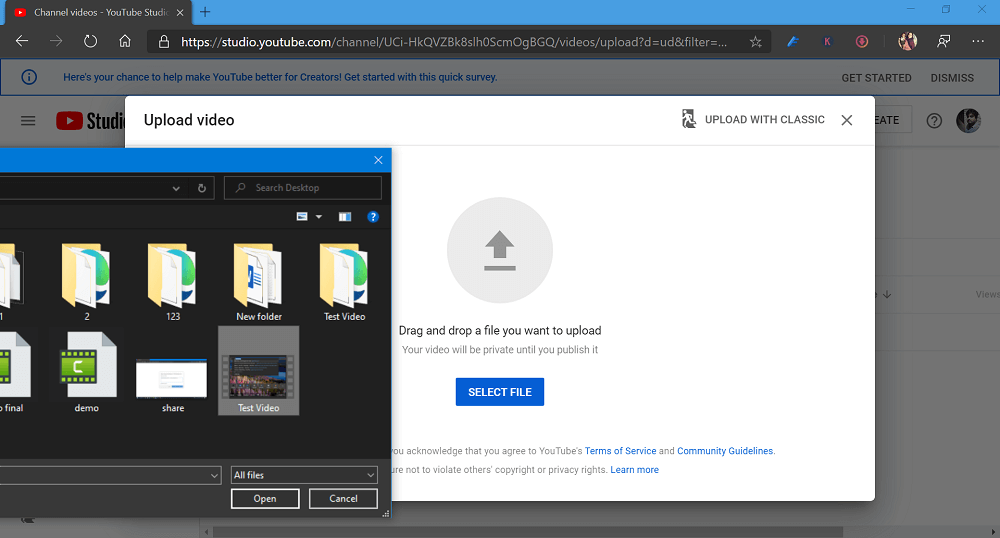Open the browser profile avatar
This screenshot has width=1000, height=538.
click(908, 41)
